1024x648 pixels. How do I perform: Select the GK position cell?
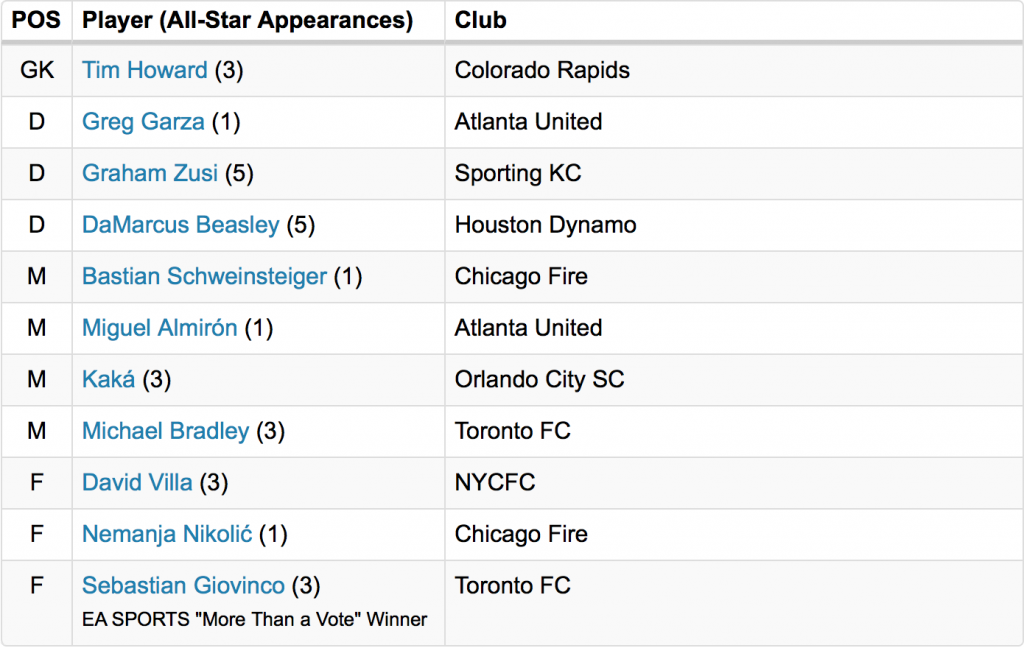pyautogui.click(x=37, y=71)
